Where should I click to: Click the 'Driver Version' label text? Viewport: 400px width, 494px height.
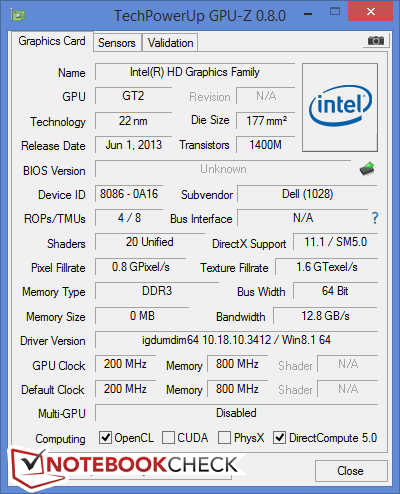click(x=53, y=341)
